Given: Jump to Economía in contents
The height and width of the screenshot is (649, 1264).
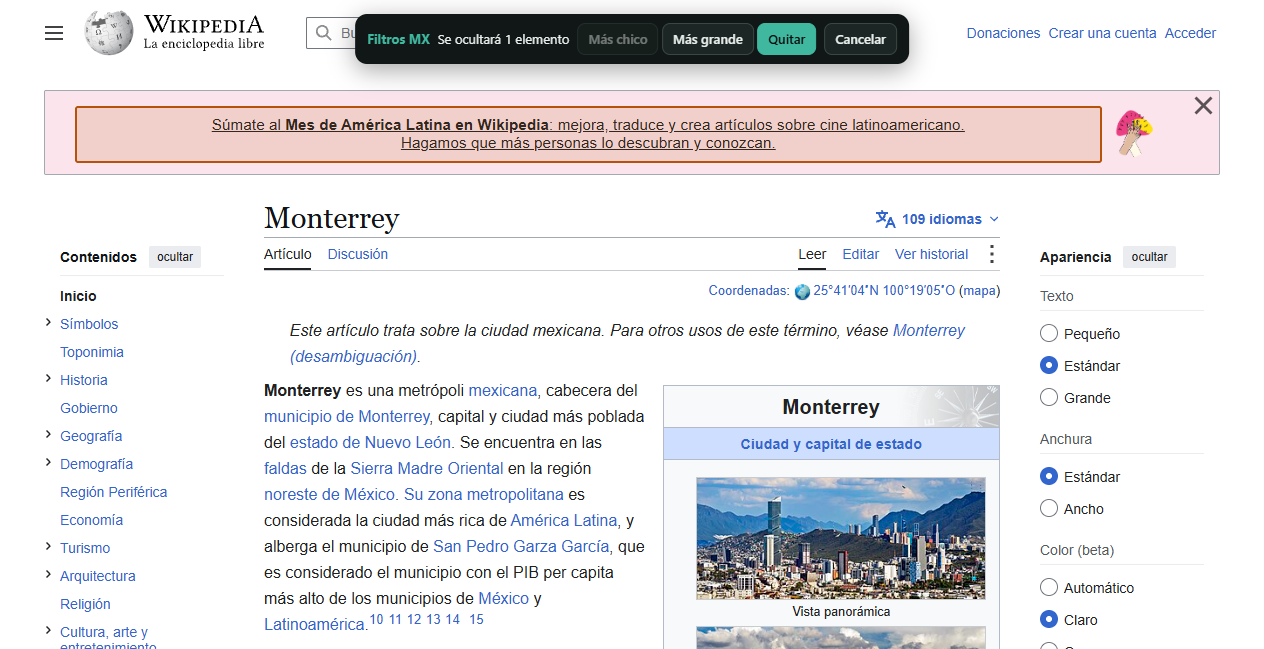Looking at the screenshot, I should tap(92, 520).
